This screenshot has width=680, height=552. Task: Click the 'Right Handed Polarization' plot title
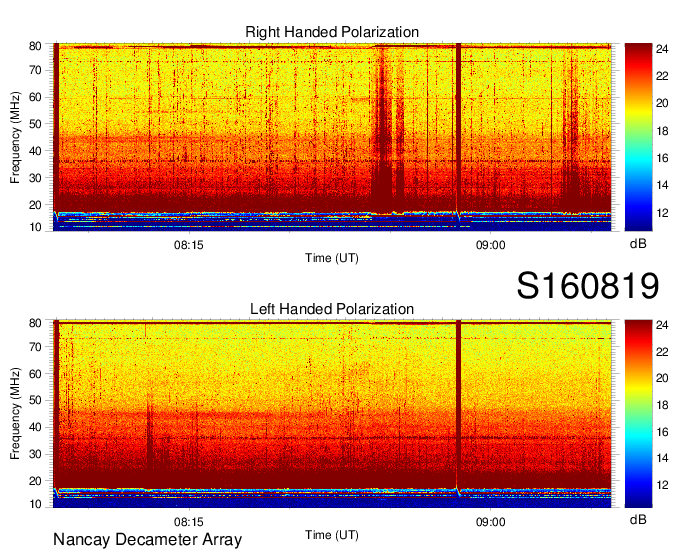point(332,32)
